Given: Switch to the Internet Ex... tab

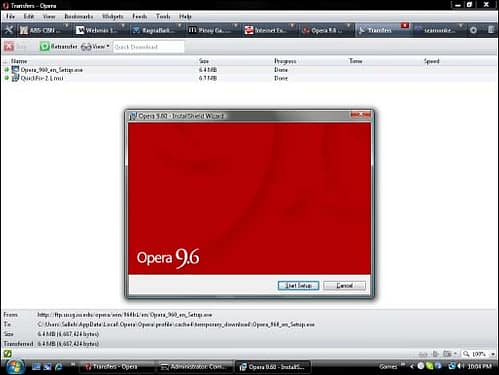Looking at the screenshot, I should [x=269, y=30].
